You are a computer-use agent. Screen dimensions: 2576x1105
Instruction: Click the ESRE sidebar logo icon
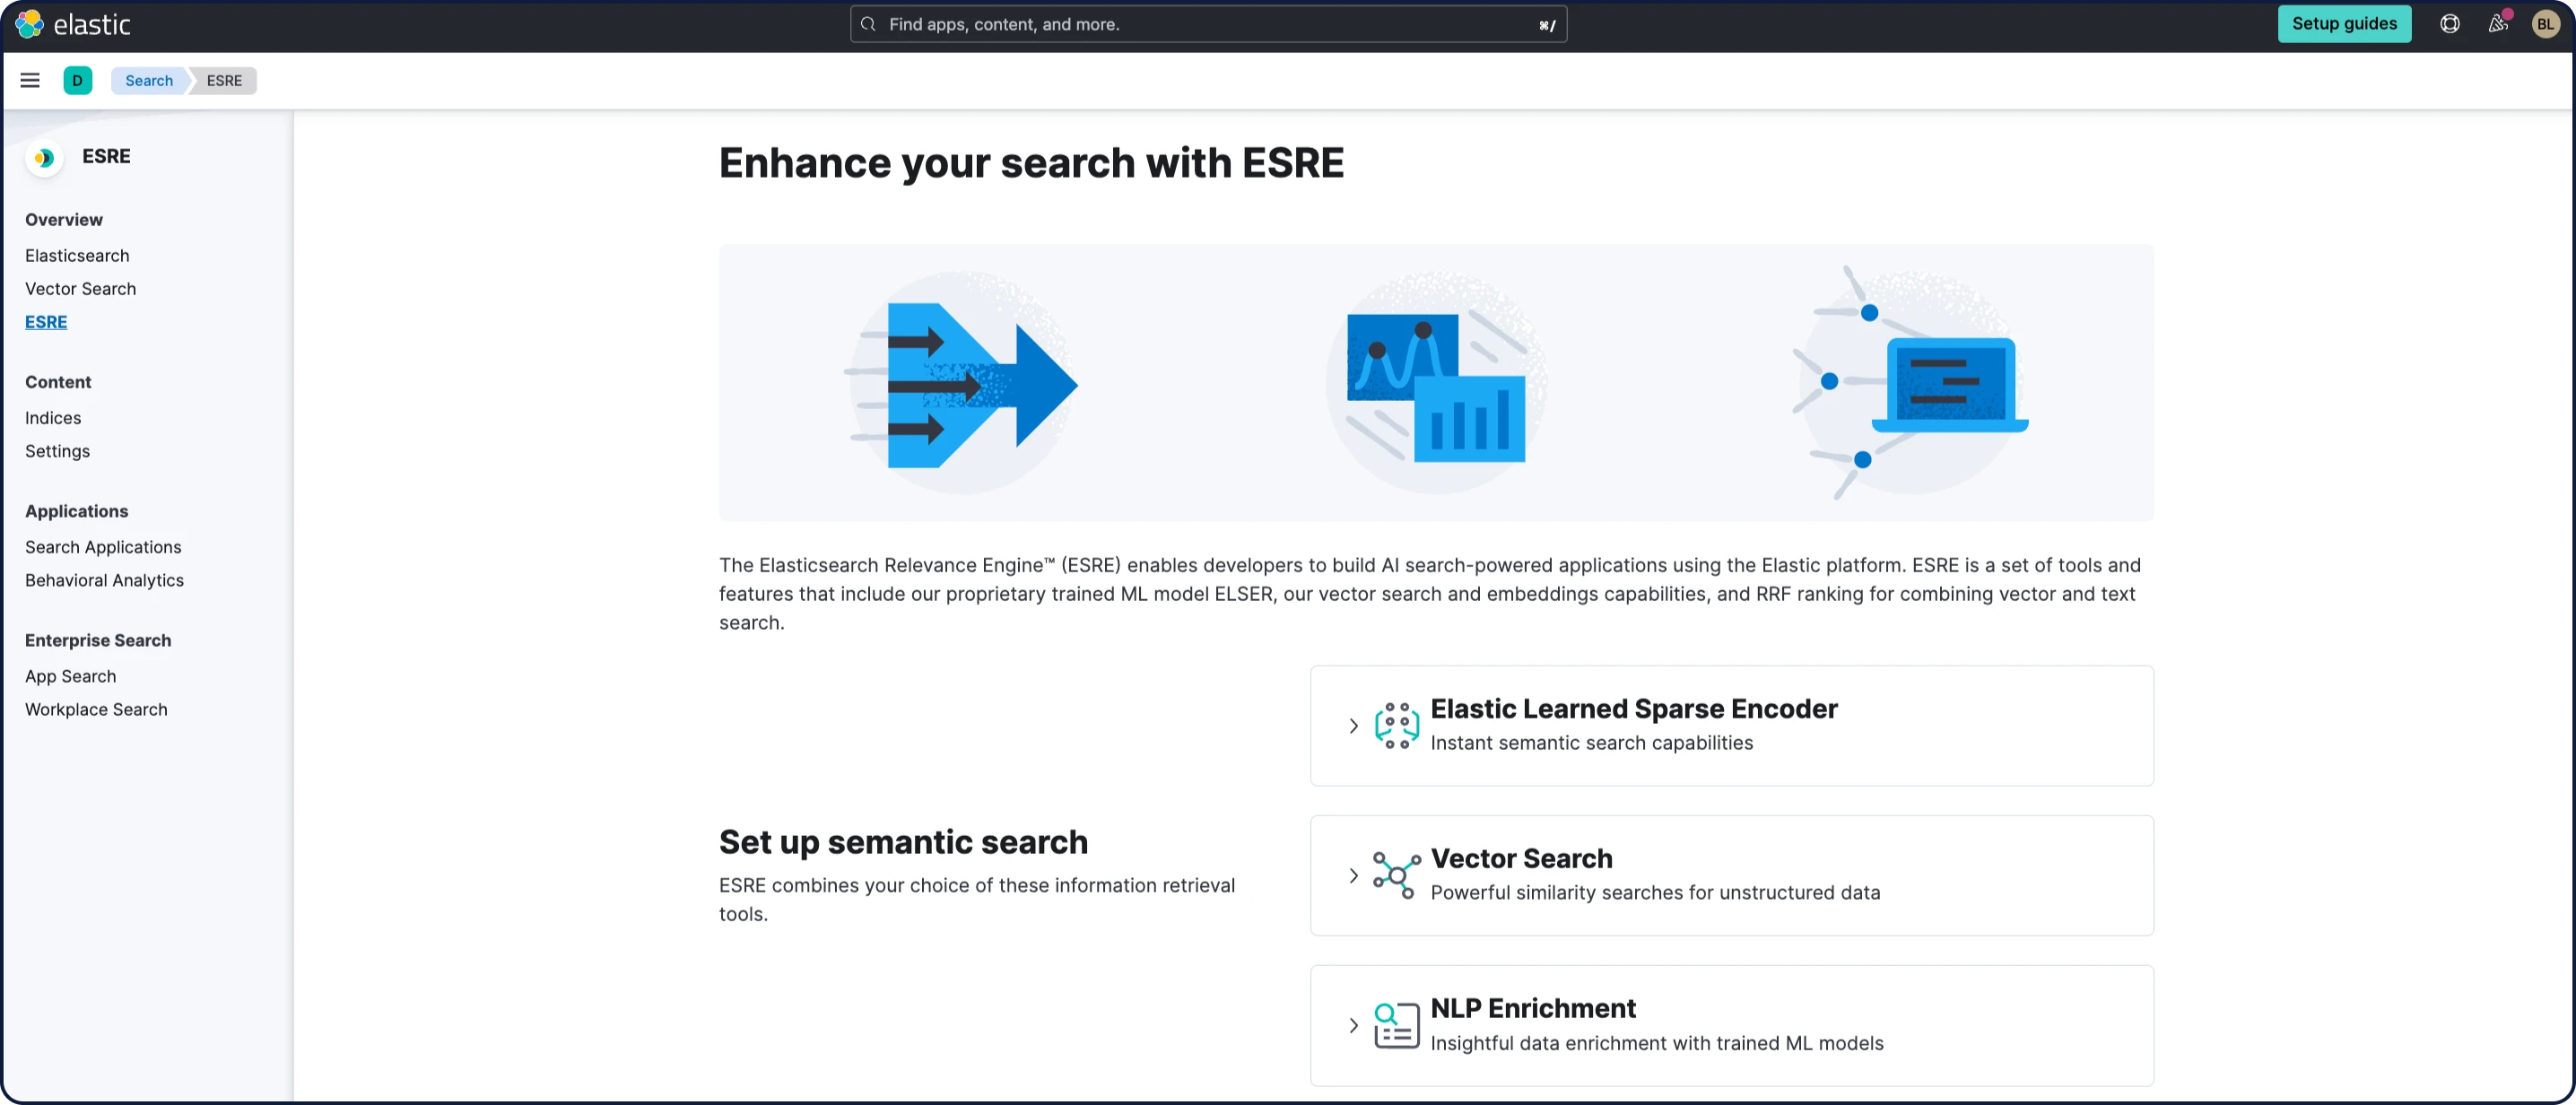[44, 157]
